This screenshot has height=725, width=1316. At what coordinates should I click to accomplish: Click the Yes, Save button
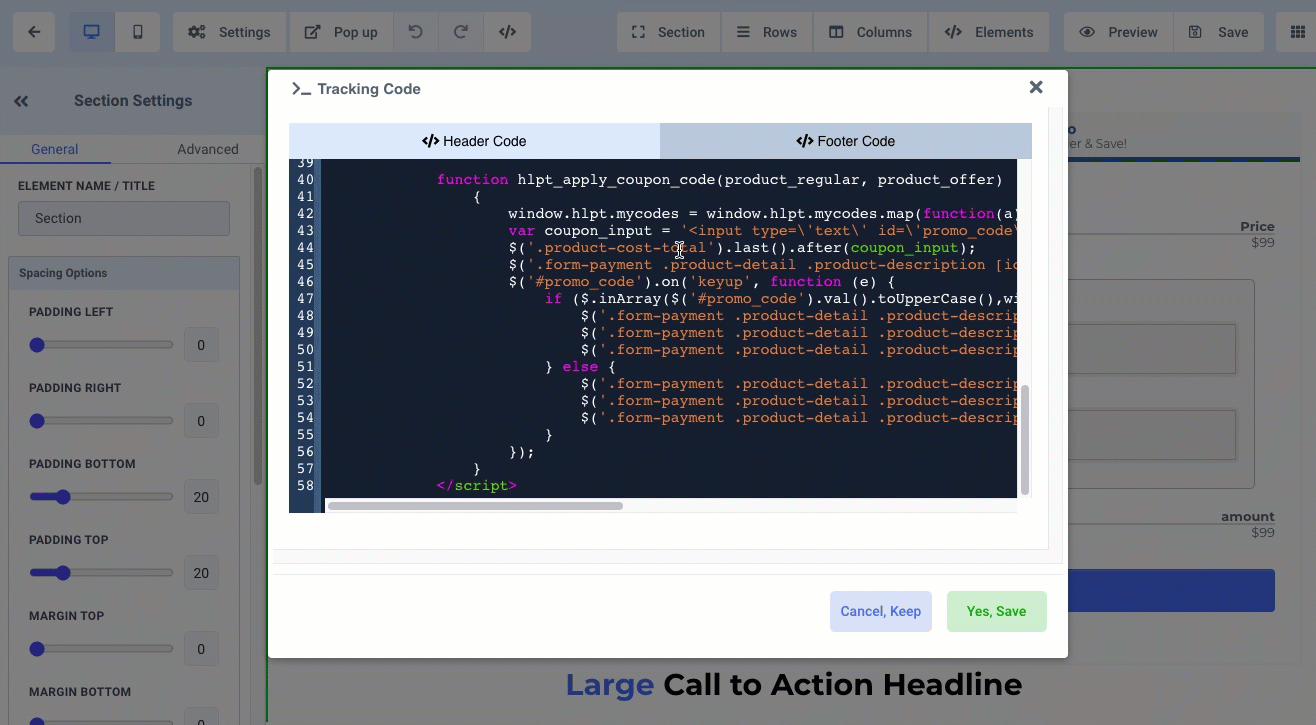pos(996,611)
